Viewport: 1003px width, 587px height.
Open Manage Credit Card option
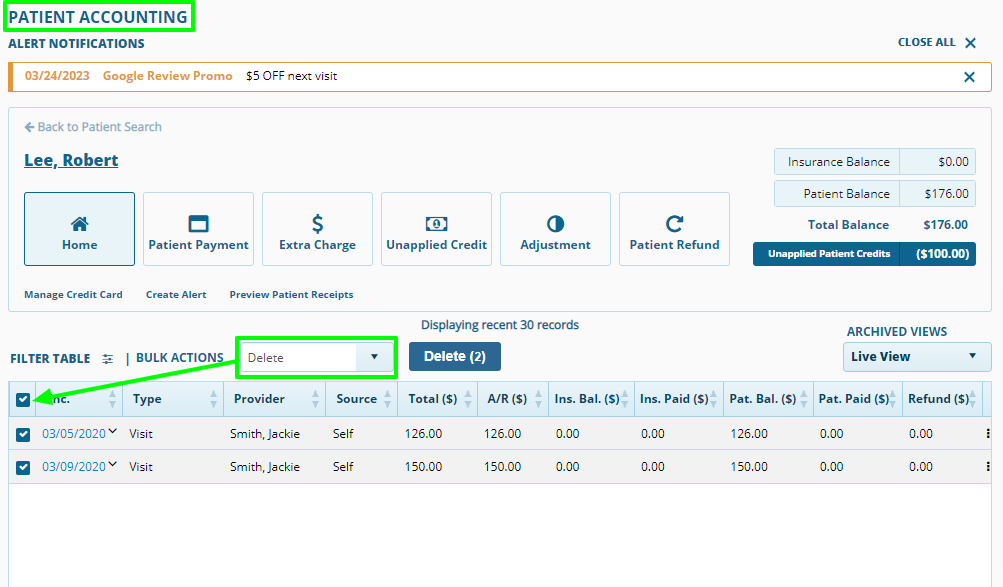(73, 295)
